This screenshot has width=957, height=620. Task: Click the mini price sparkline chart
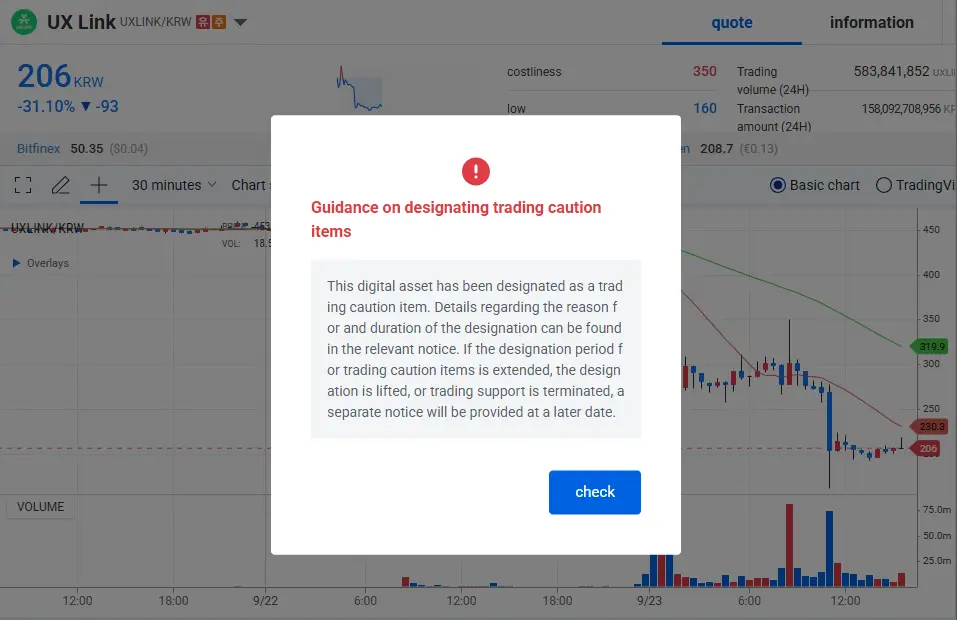tap(360, 90)
